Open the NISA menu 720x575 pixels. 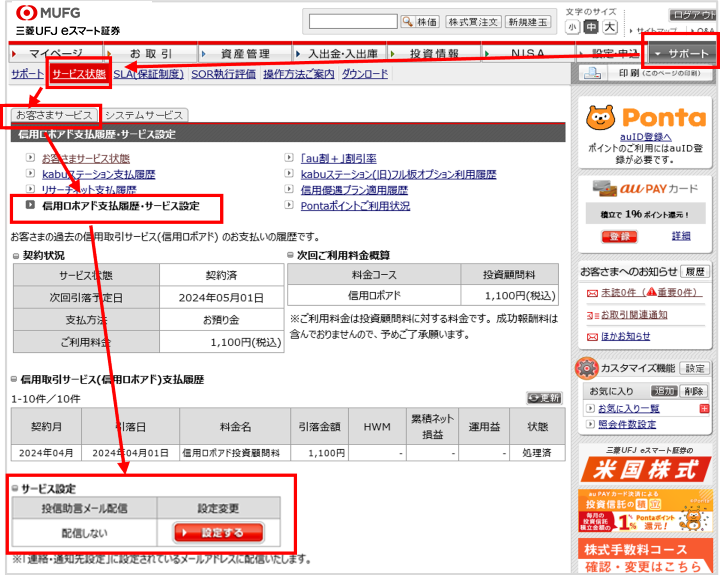point(529,53)
